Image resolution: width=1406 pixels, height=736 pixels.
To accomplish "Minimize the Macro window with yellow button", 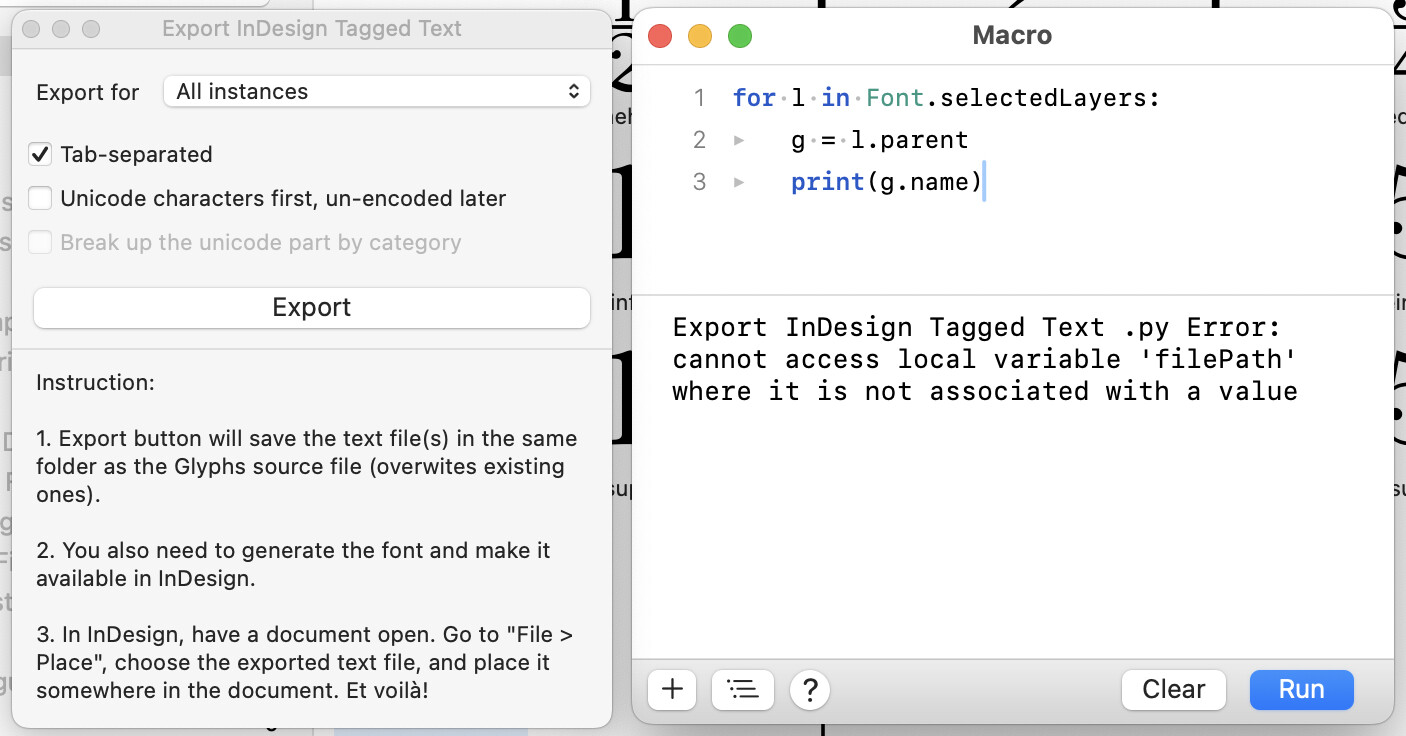I will tap(700, 37).
